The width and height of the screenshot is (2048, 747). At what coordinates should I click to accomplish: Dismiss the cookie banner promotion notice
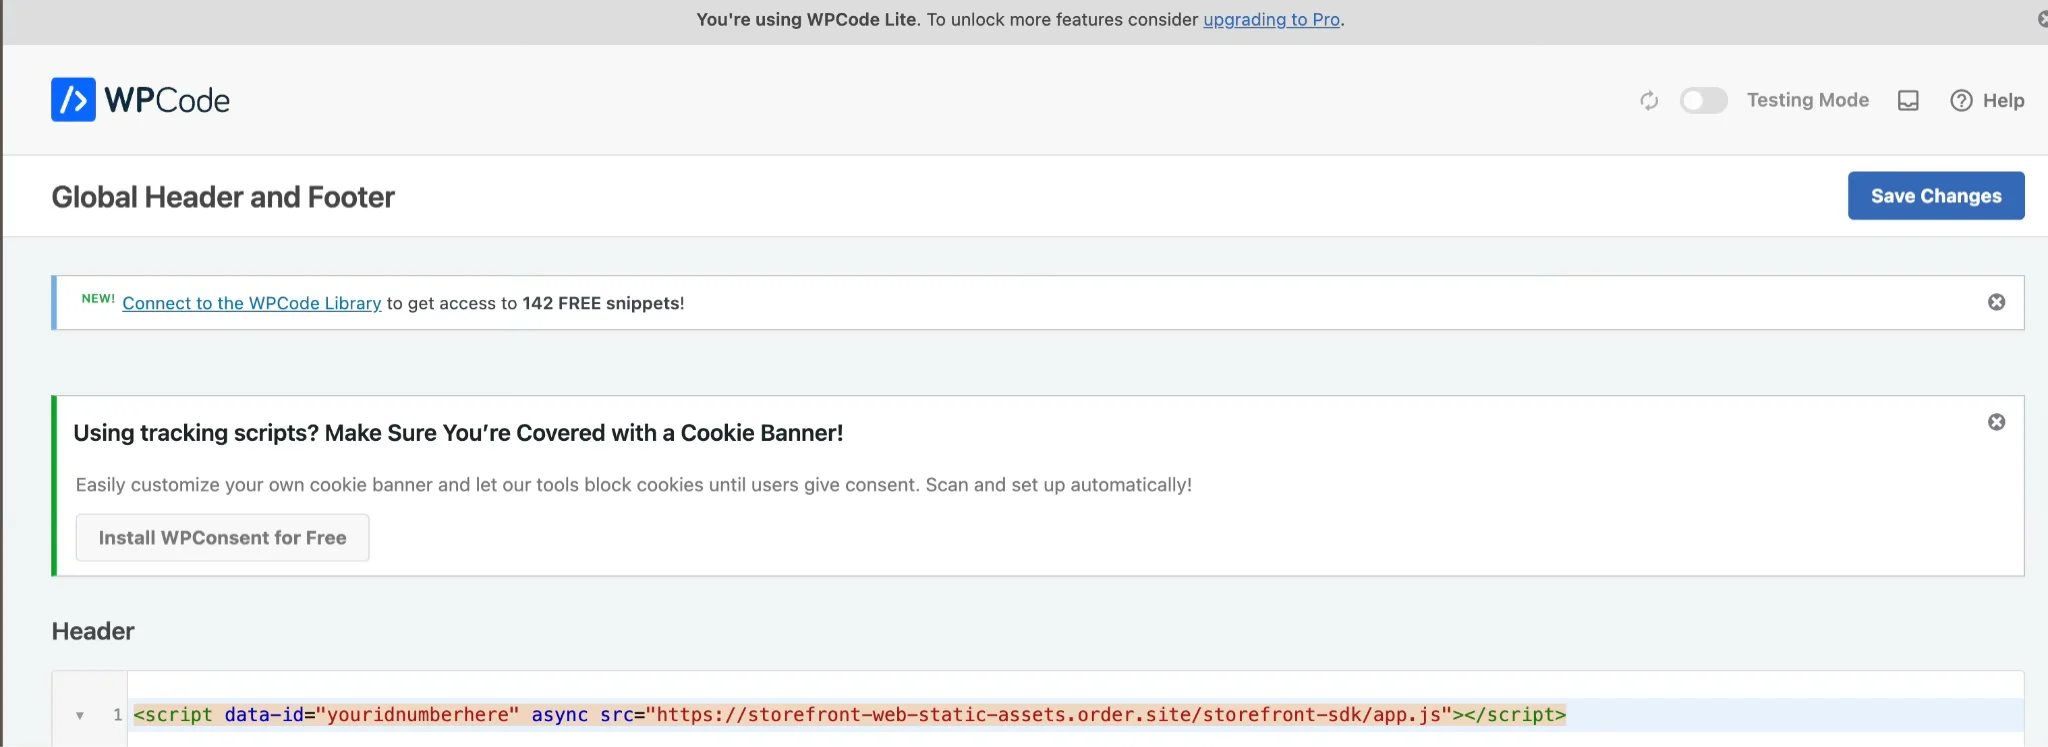pos(1997,421)
